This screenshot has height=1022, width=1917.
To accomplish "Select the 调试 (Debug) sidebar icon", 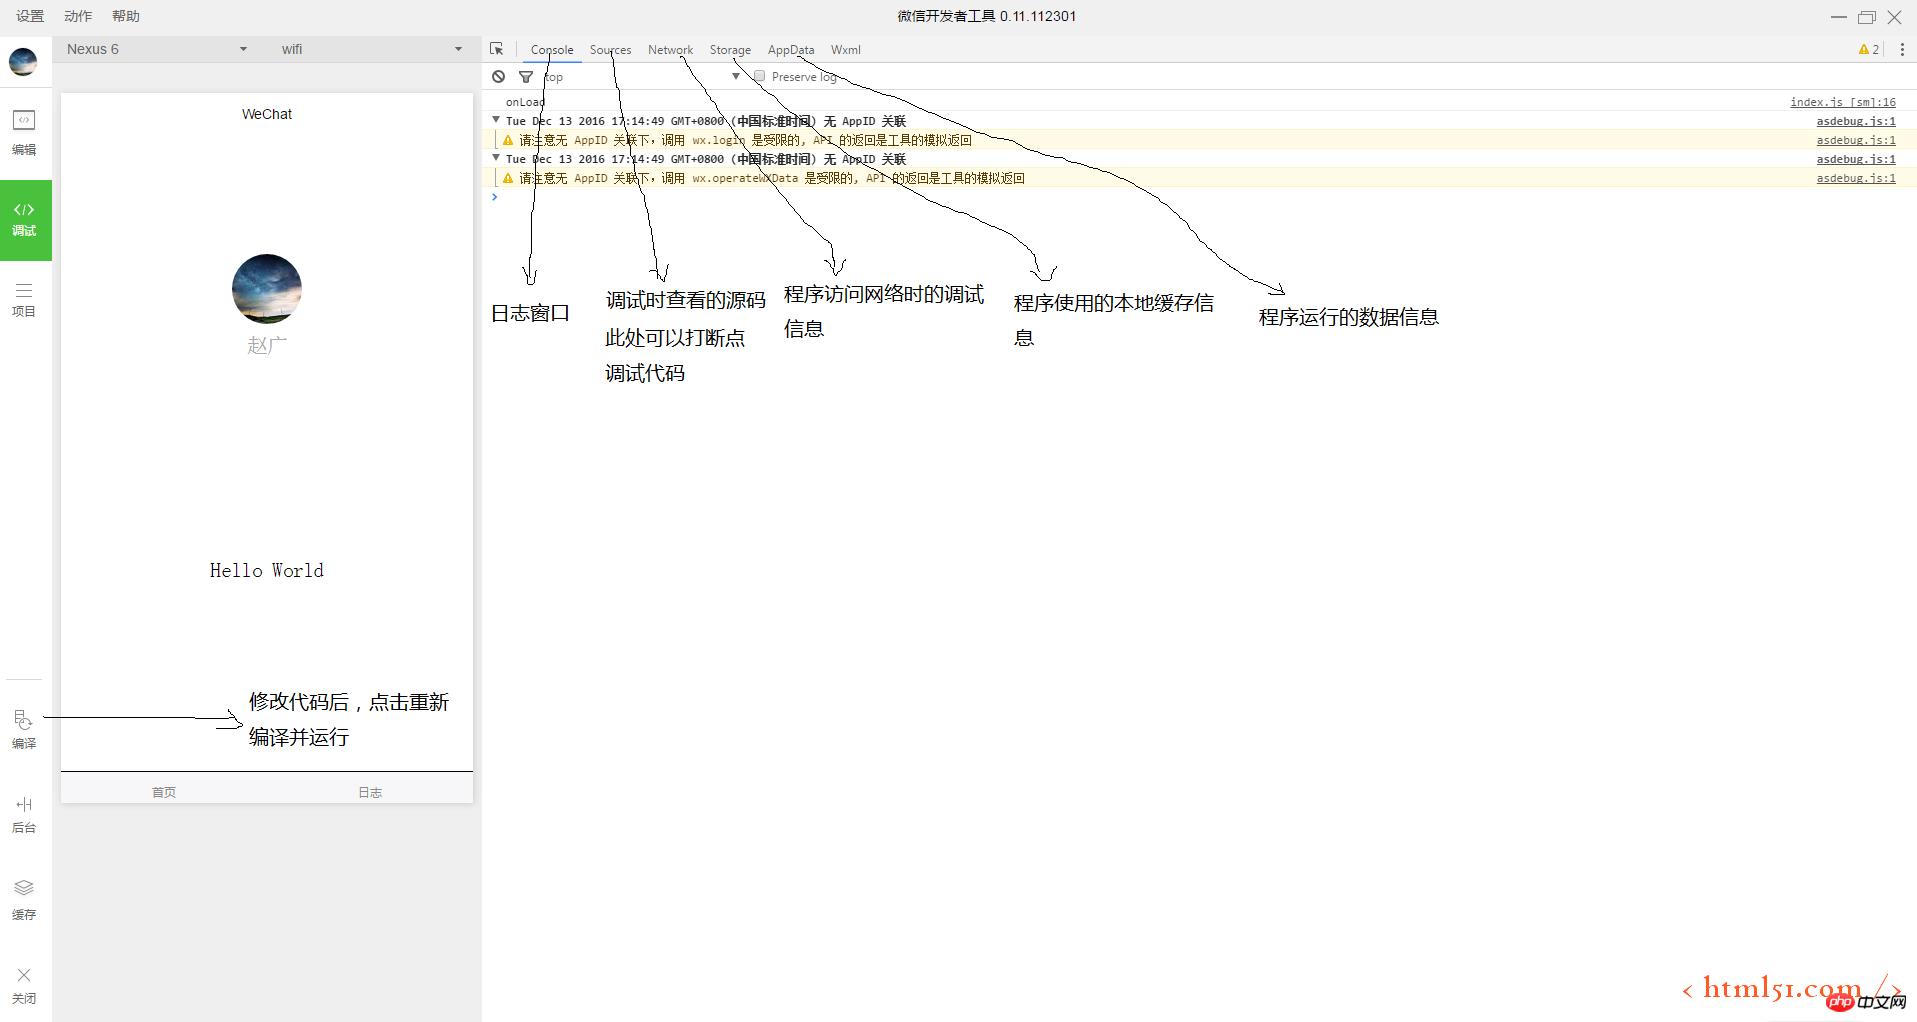I will [24, 219].
